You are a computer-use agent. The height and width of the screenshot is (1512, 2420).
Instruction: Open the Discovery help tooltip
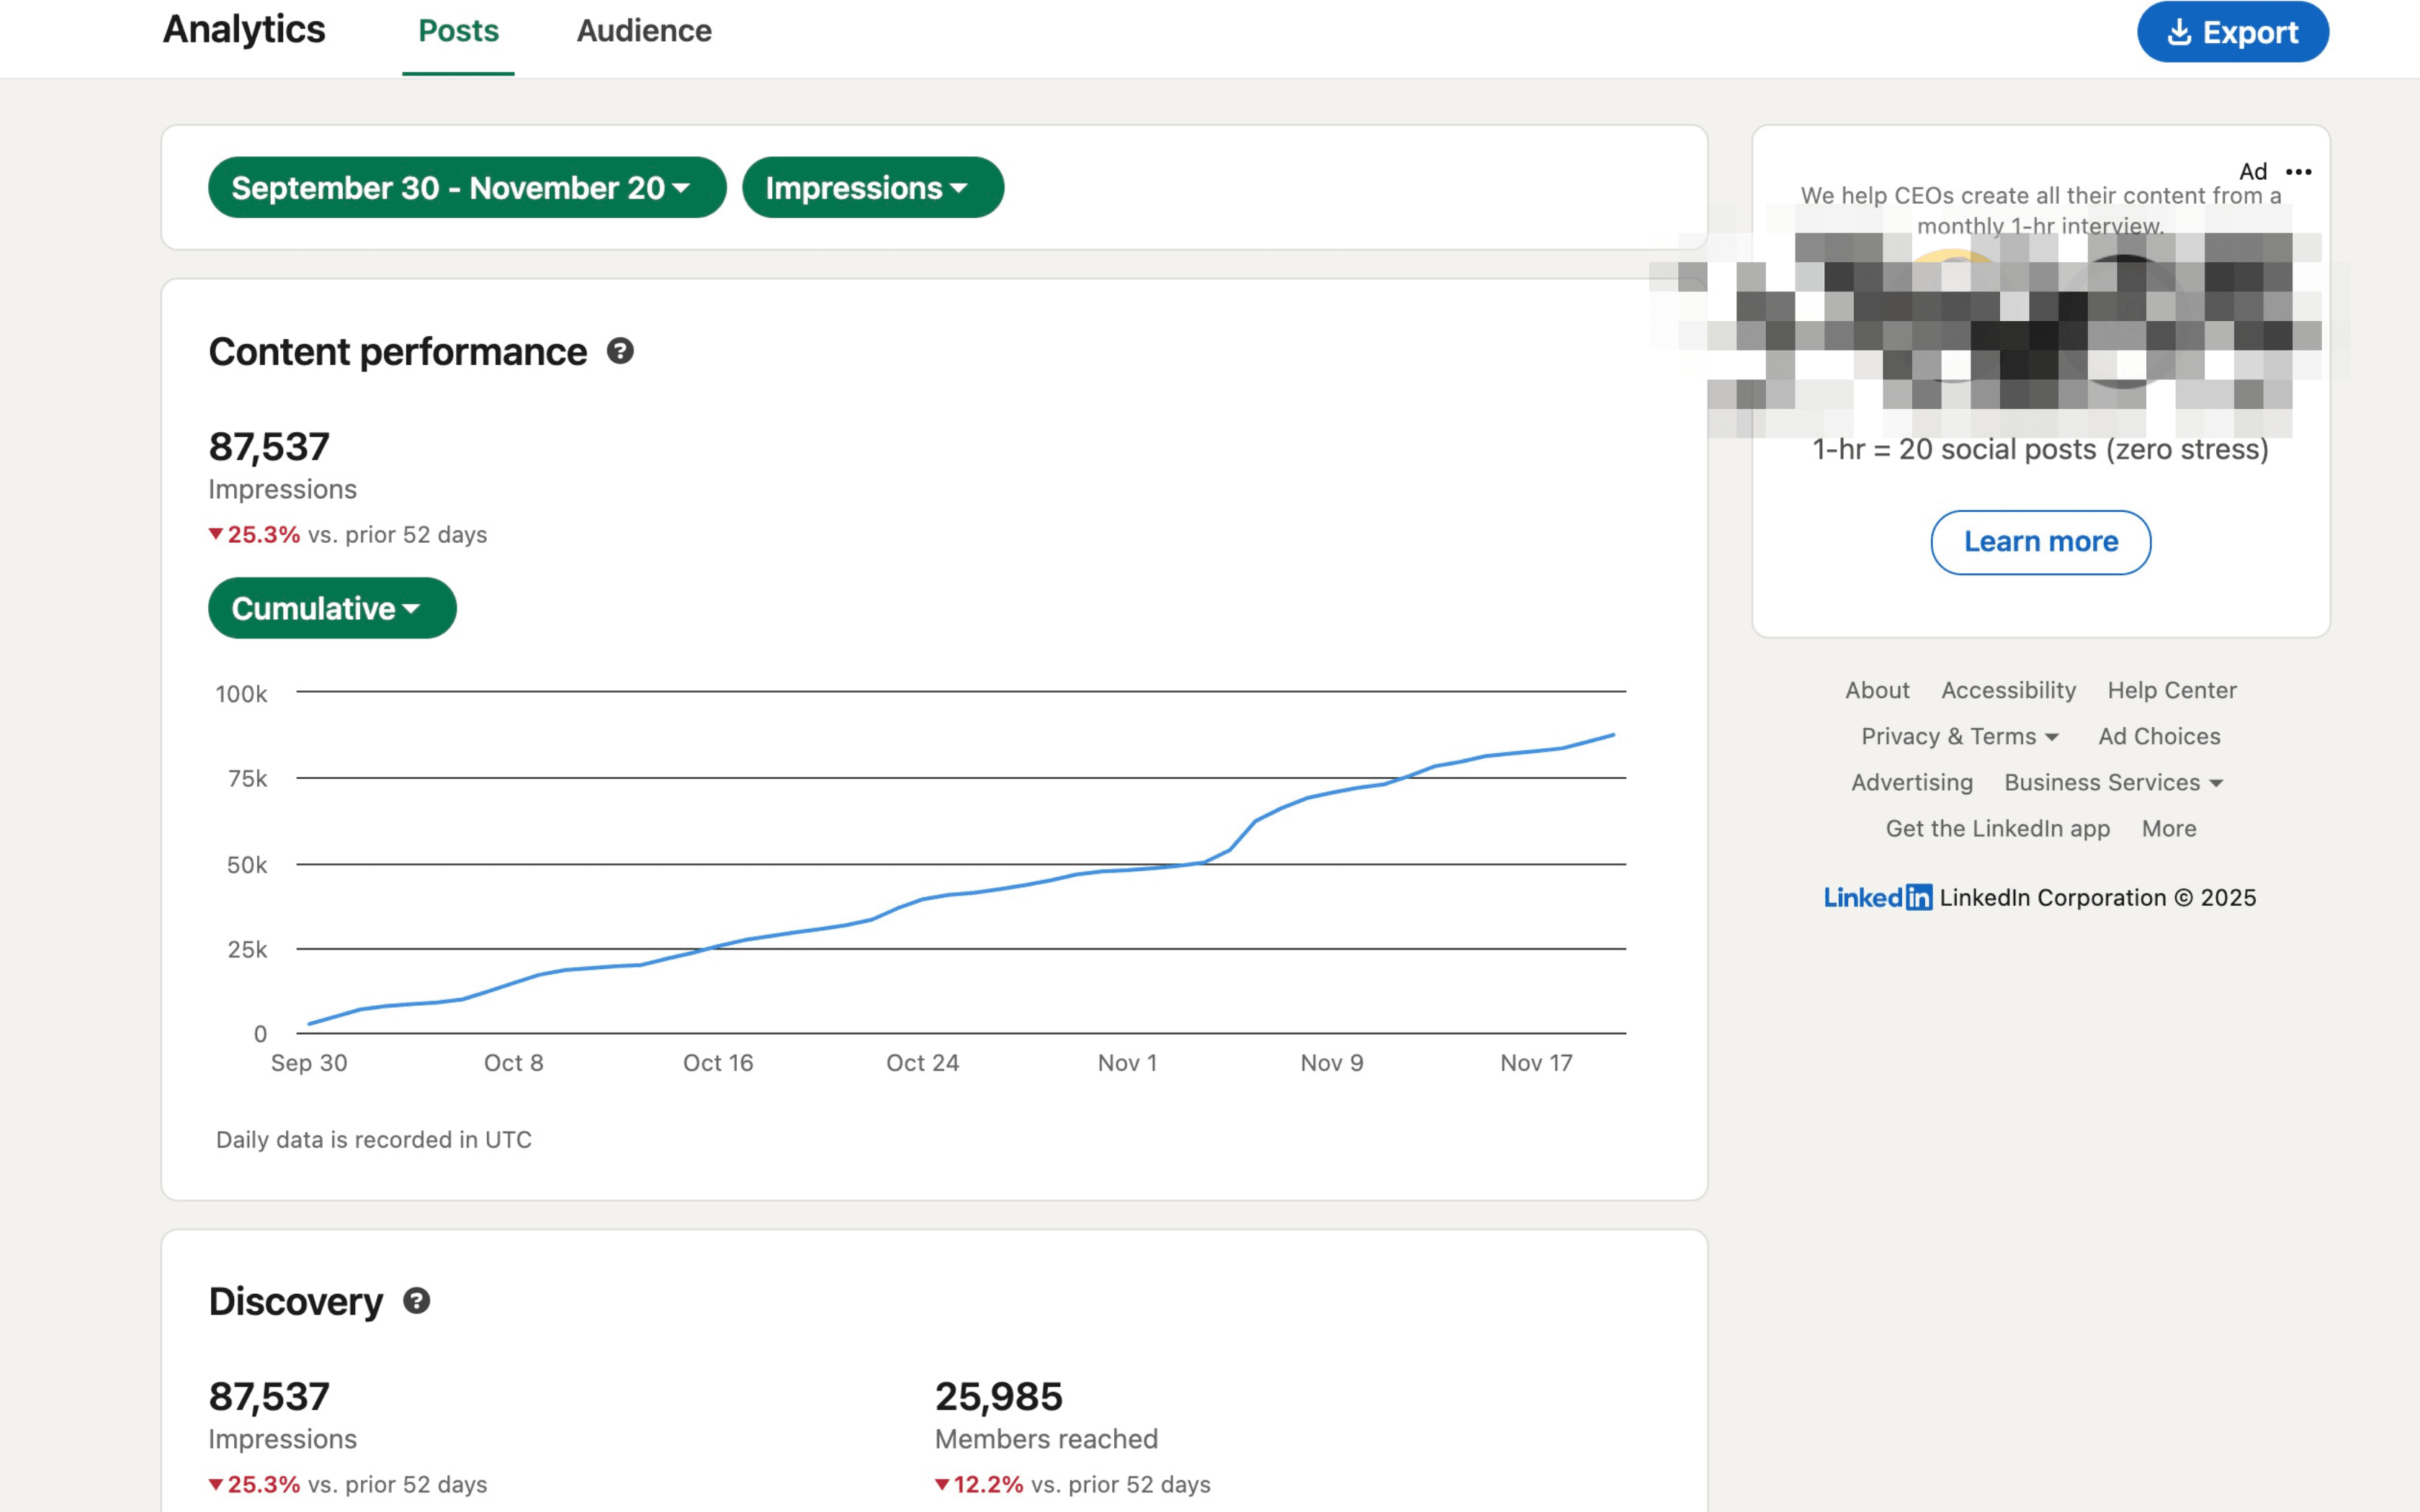[417, 1301]
